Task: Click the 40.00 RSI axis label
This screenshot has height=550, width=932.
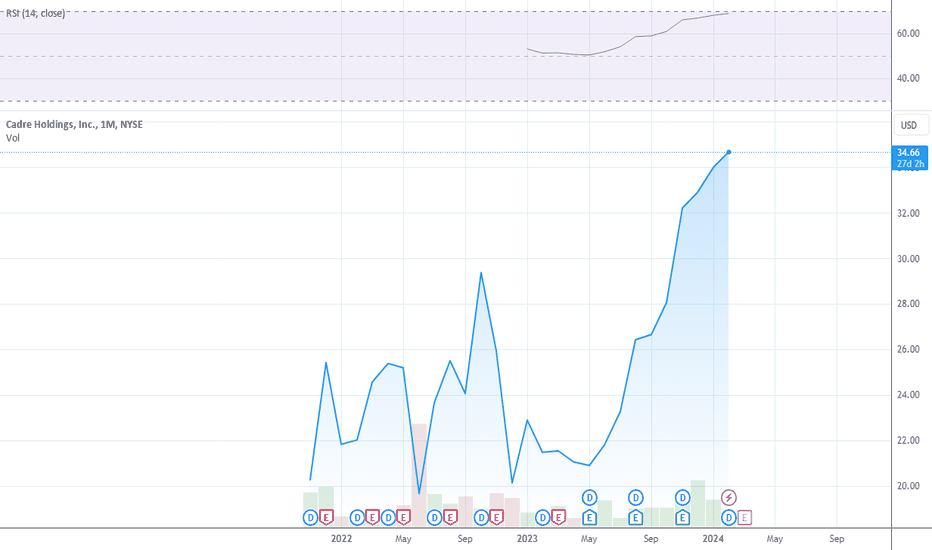Action: click(908, 78)
